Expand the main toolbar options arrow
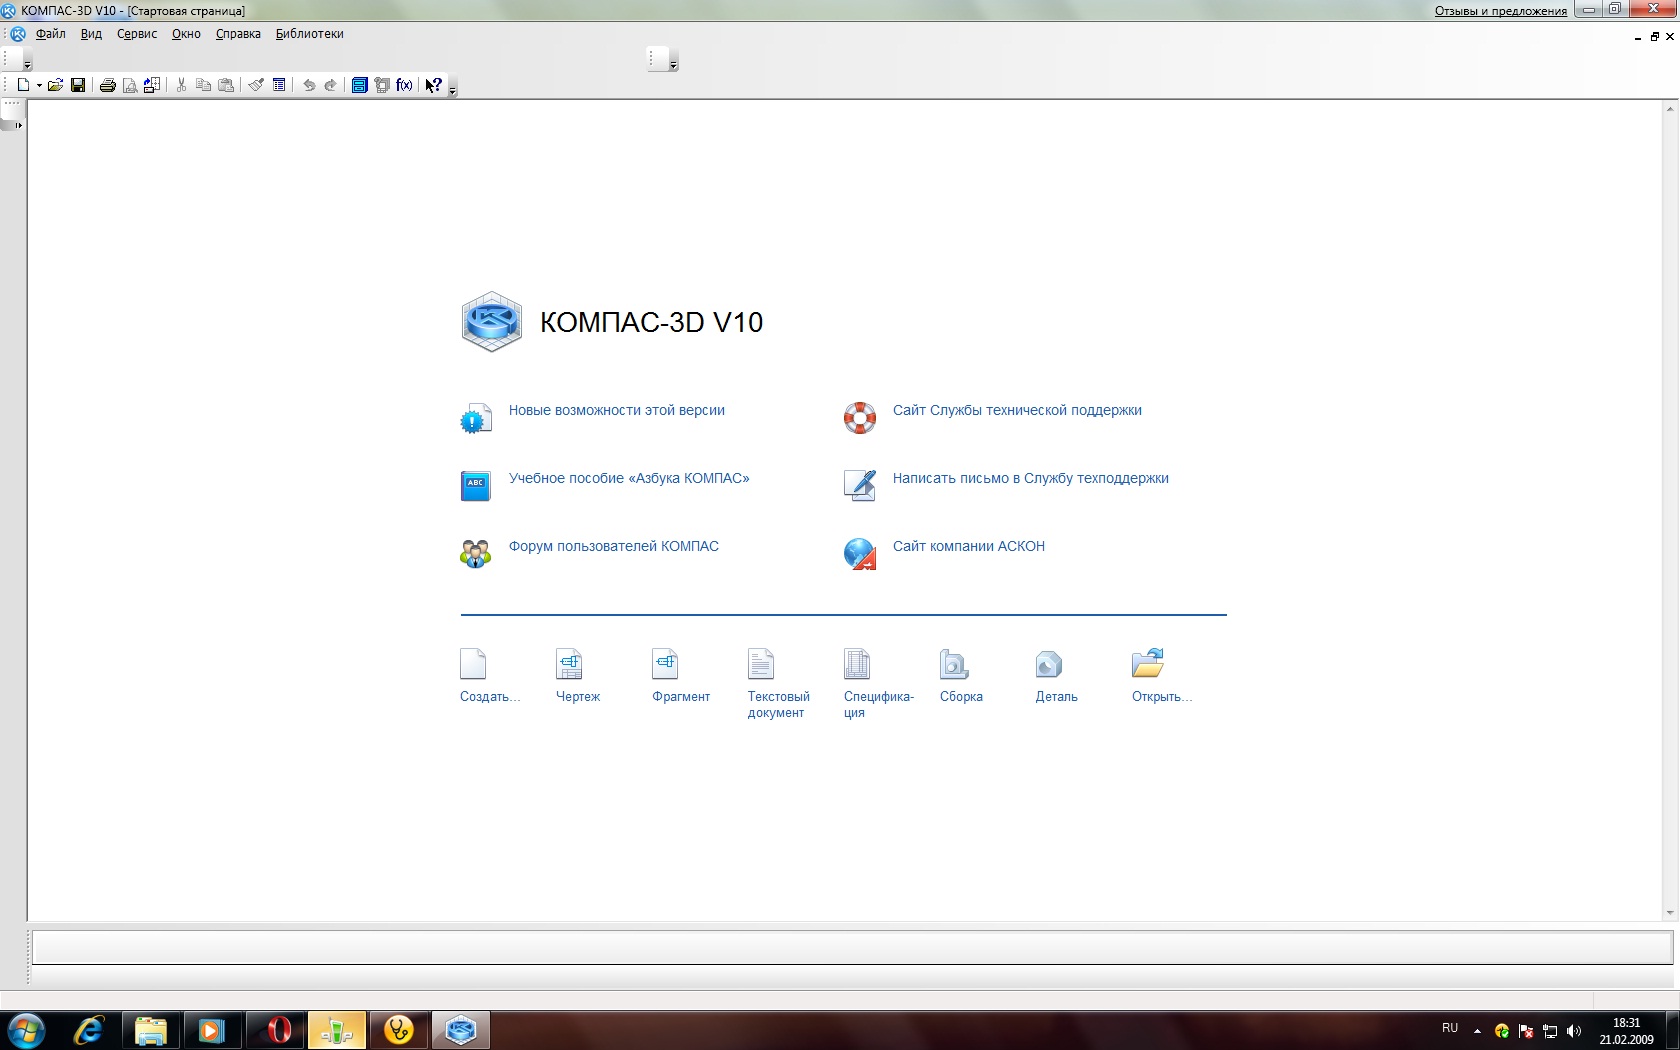The image size is (1680, 1050). (453, 90)
